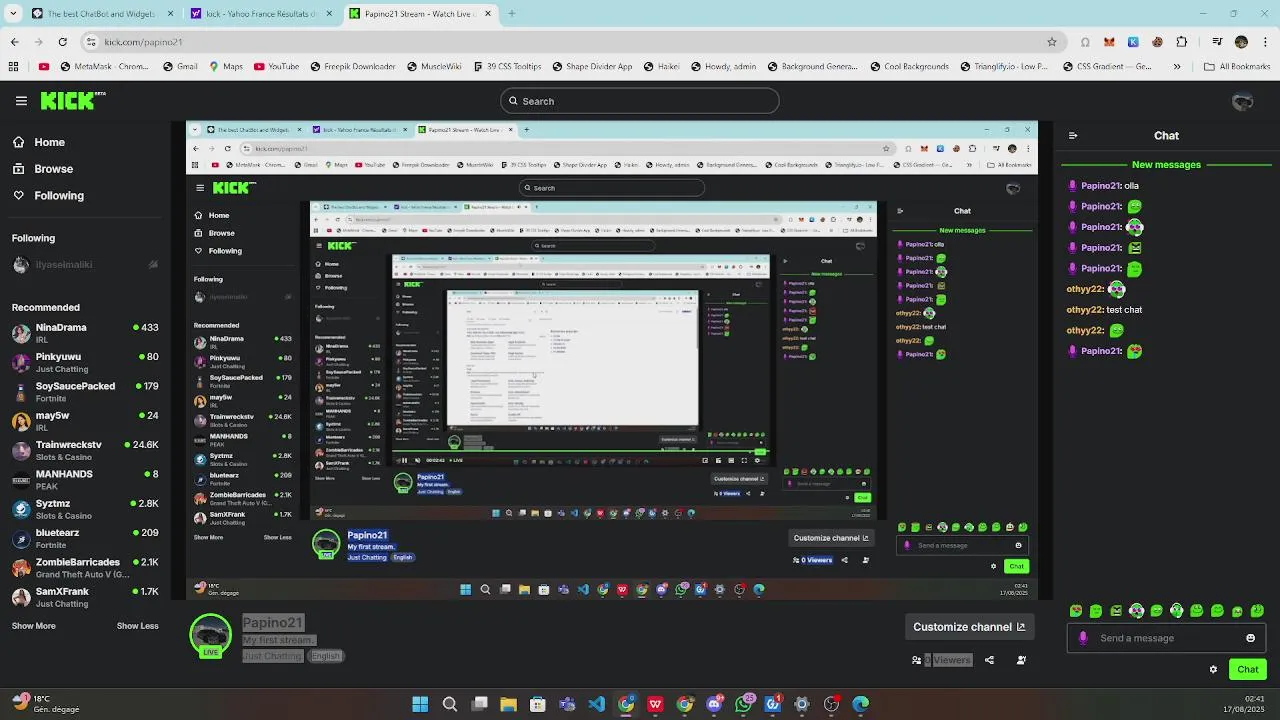Screen dimensions: 1280x720
Task: Click the Kick search field
Action: click(x=640, y=101)
